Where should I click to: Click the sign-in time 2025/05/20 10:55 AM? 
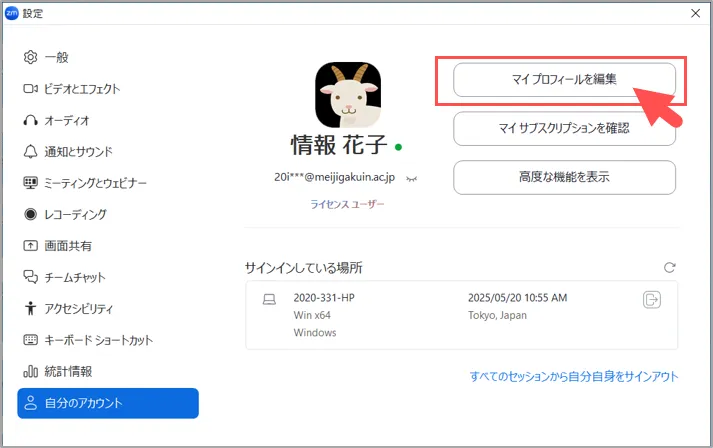point(517,297)
